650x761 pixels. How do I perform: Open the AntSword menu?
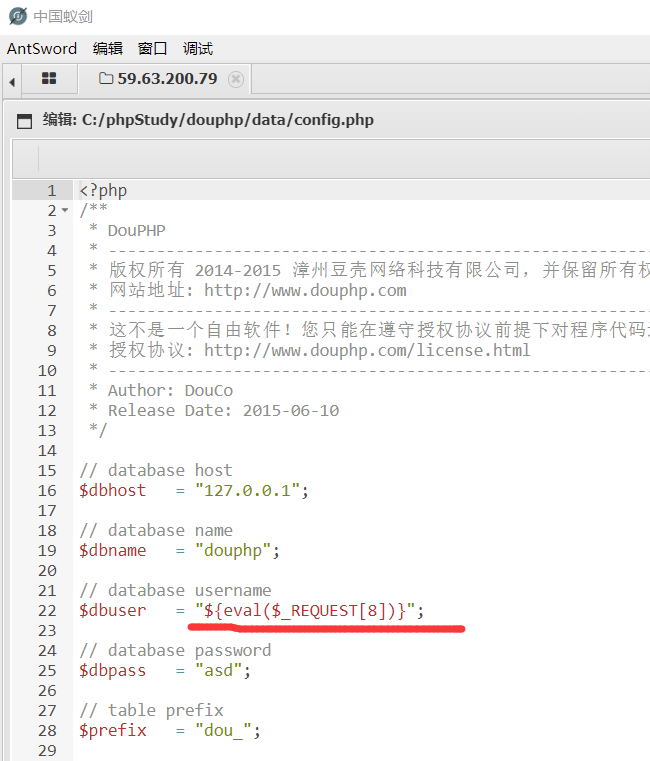coord(42,49)
